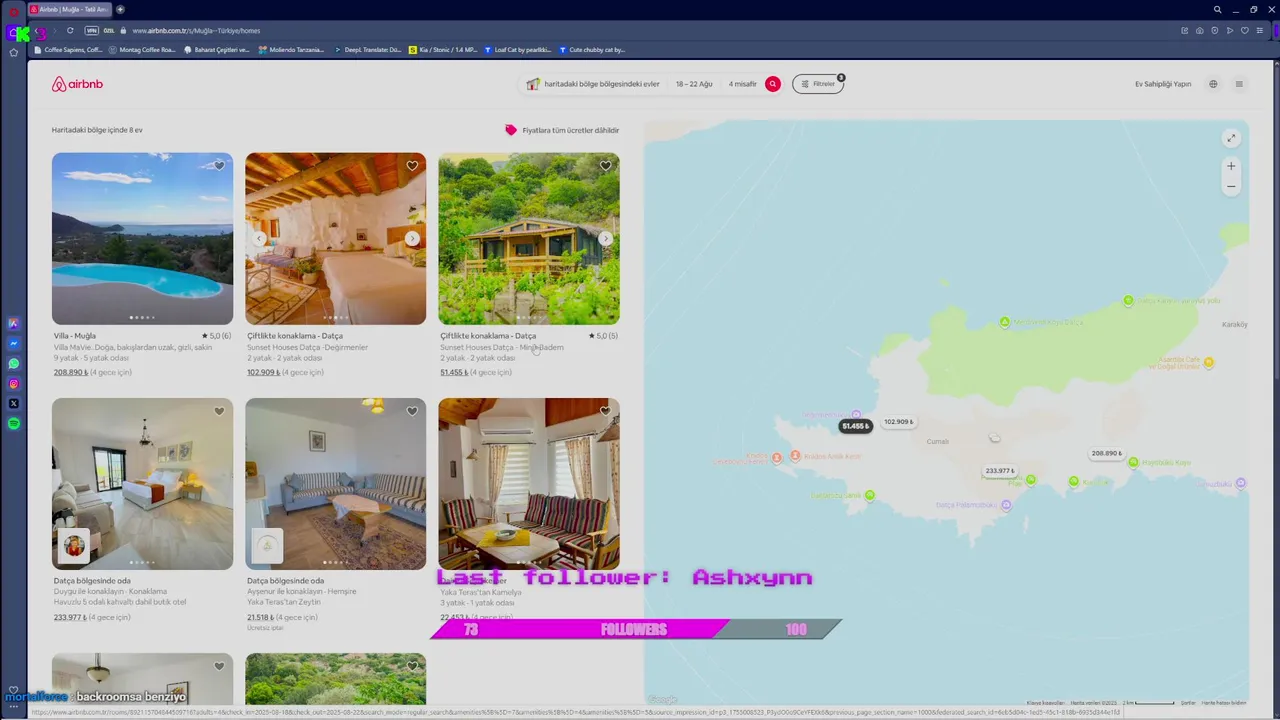1280x720 pixels.
Task: Click the red search magnifier button
Action: (773, 84)
